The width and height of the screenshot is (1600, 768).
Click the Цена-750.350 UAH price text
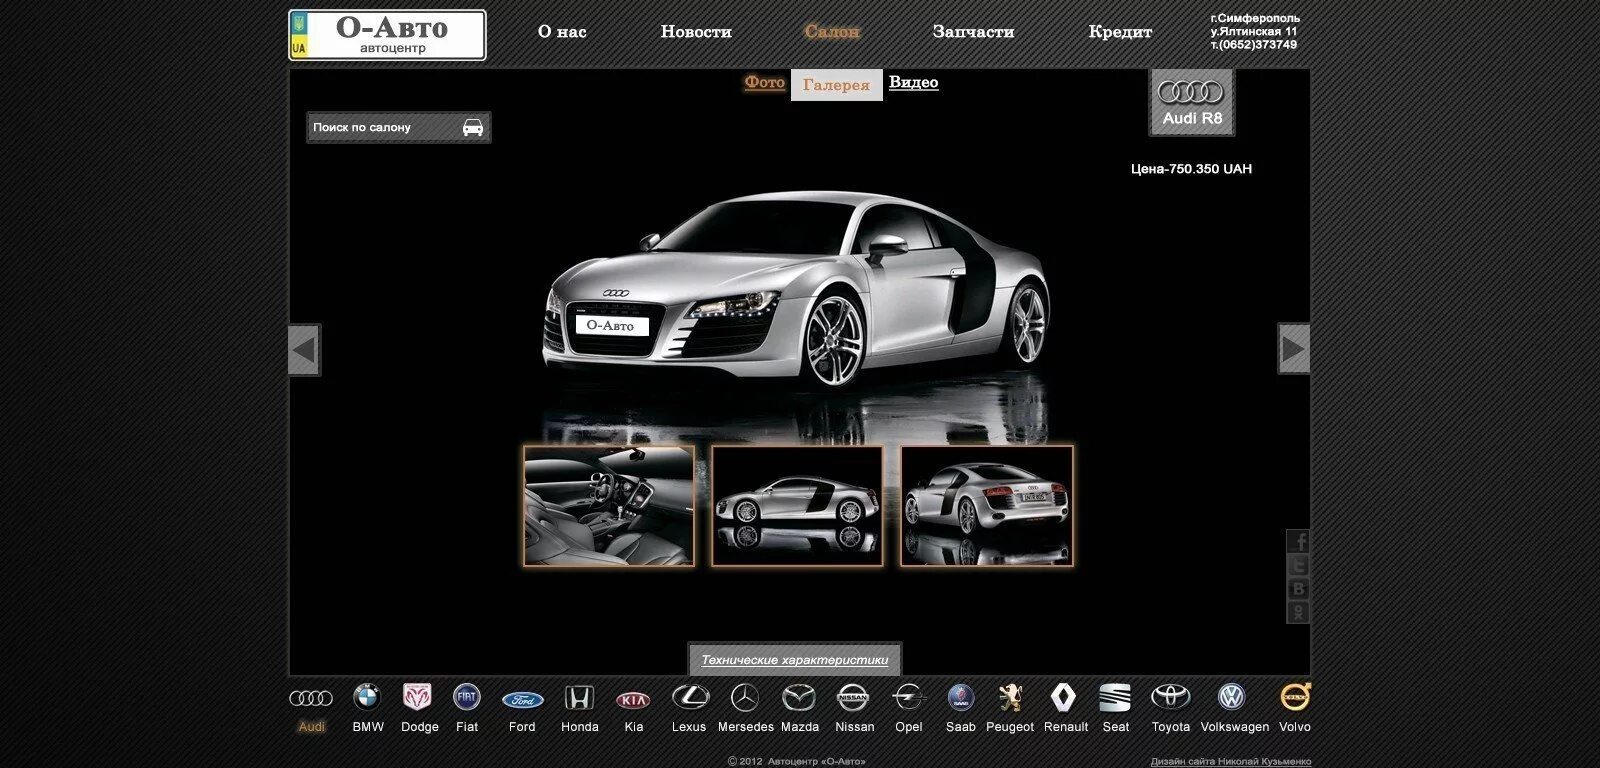[x=1191, y=169]
